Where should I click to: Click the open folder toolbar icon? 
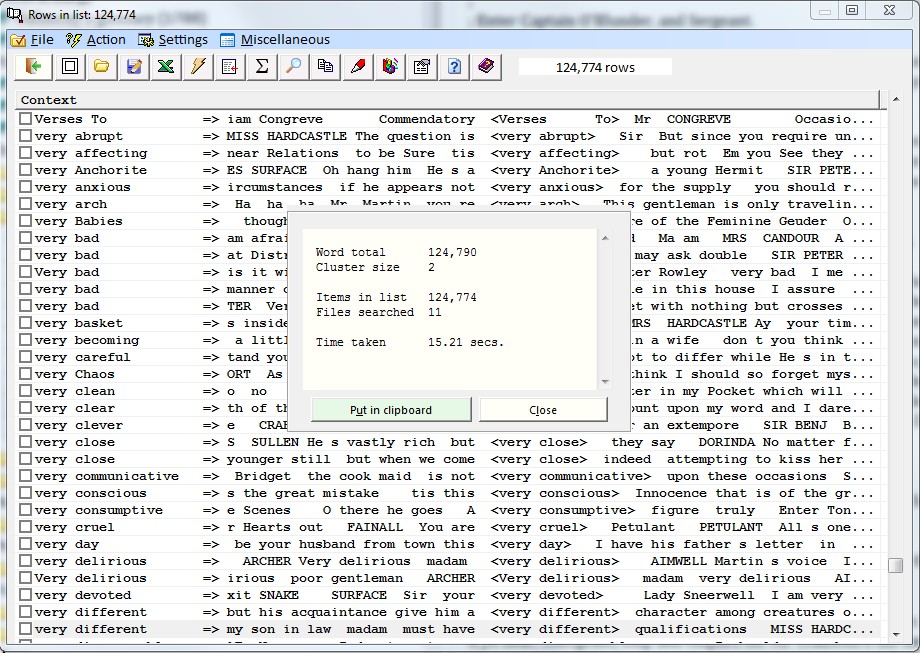click(x=101, y=67)
